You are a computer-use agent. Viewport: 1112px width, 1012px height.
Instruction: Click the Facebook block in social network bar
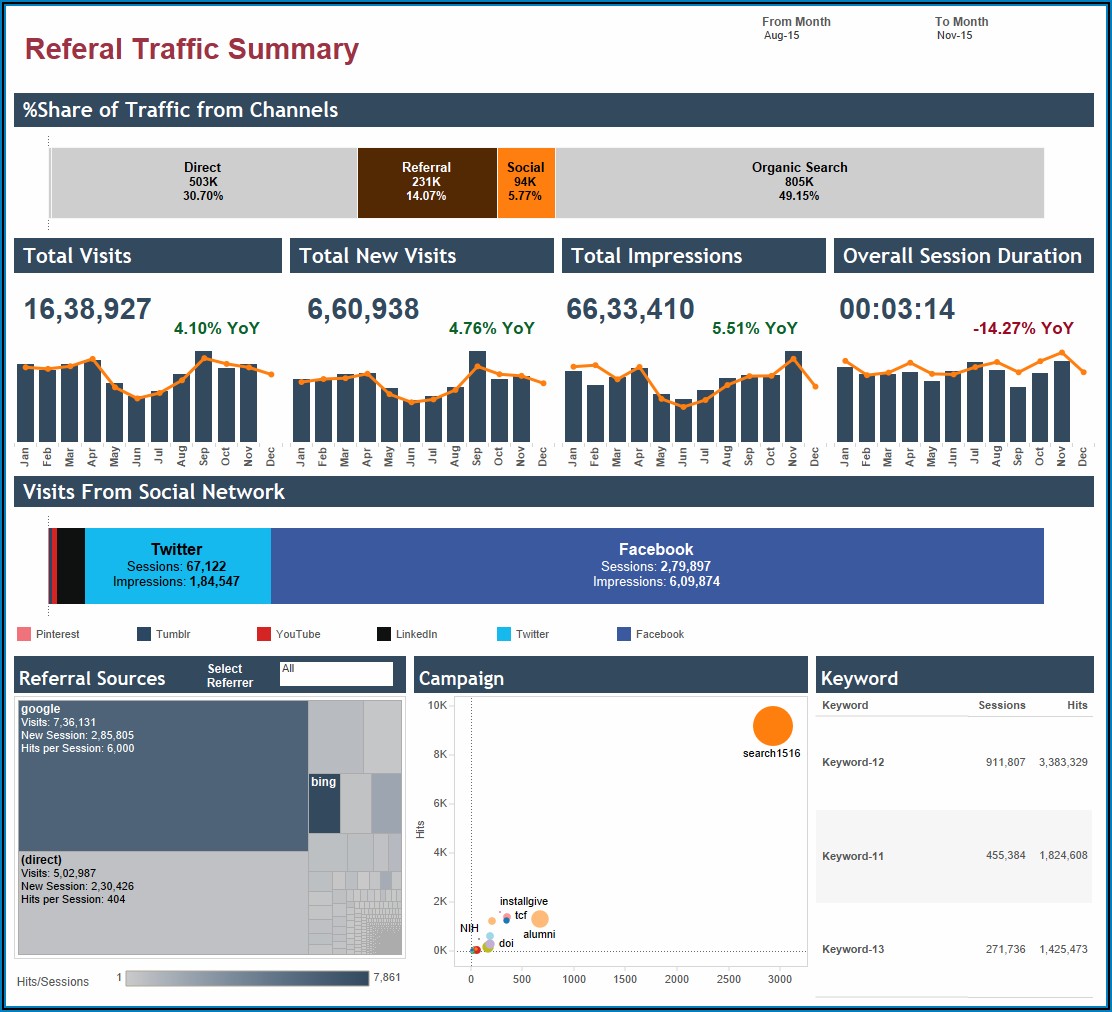pos(656,566)
